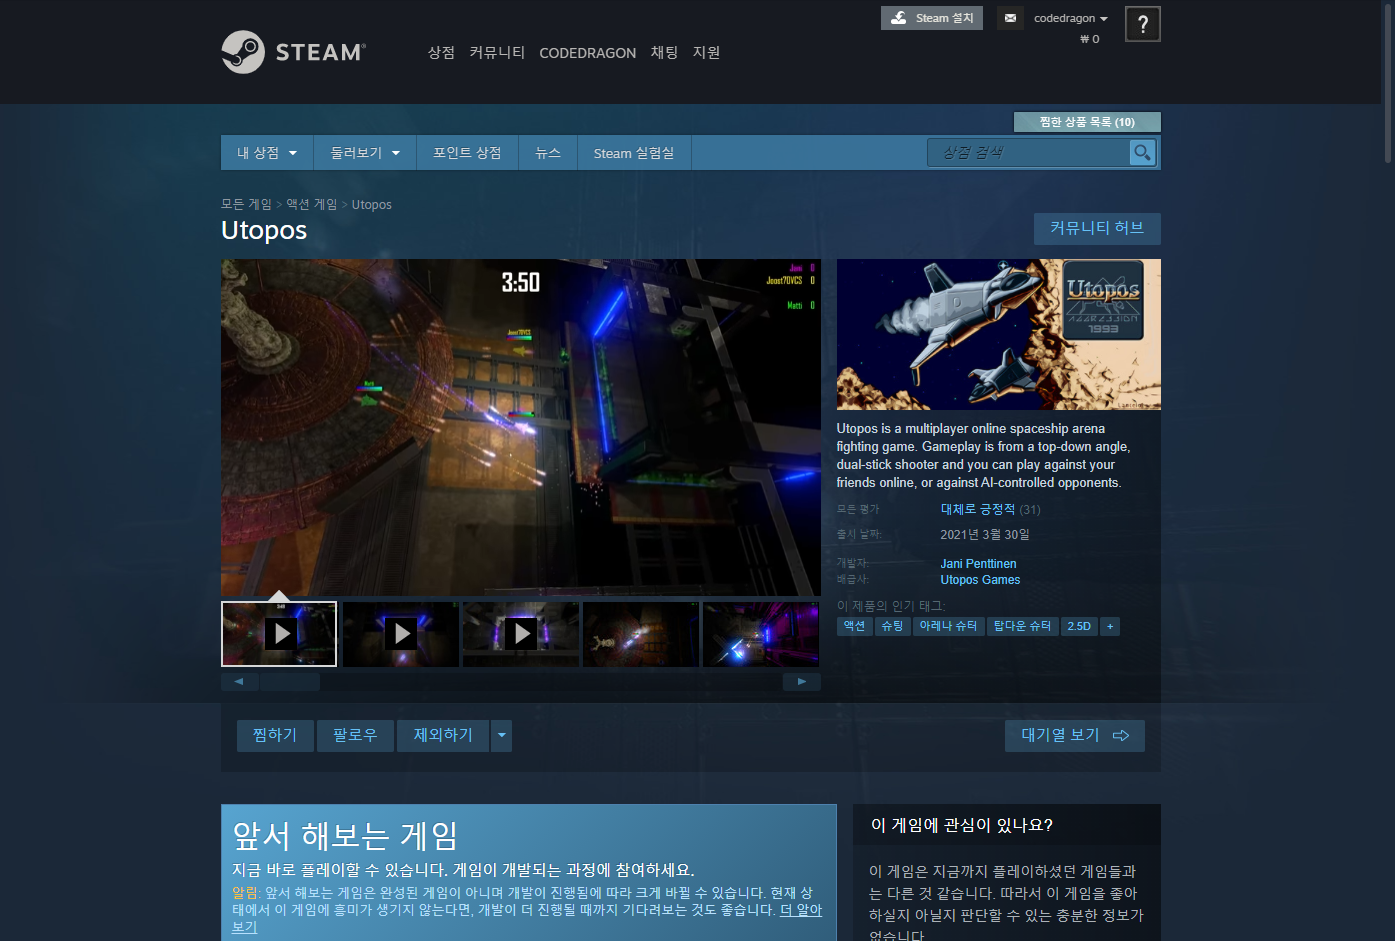
Task: Select the 2.5D tag
Action: (x=1079, y=626)
